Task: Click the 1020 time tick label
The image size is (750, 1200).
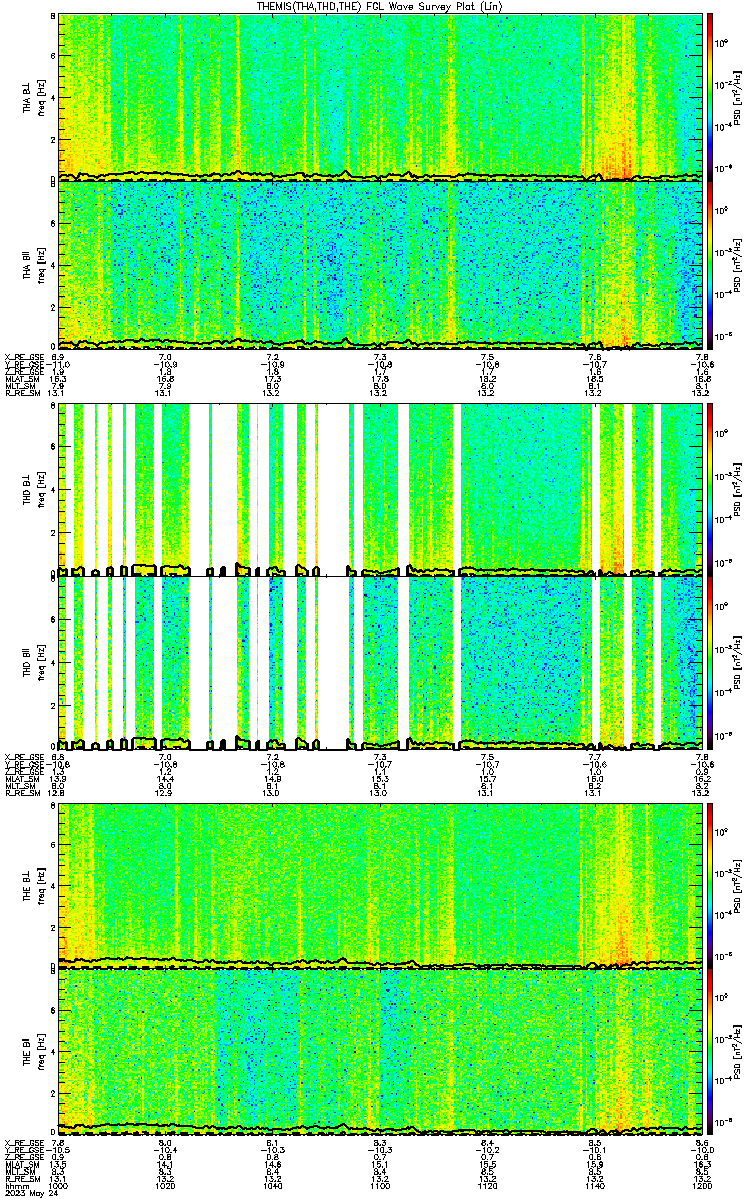Action: coord(166,1185)
